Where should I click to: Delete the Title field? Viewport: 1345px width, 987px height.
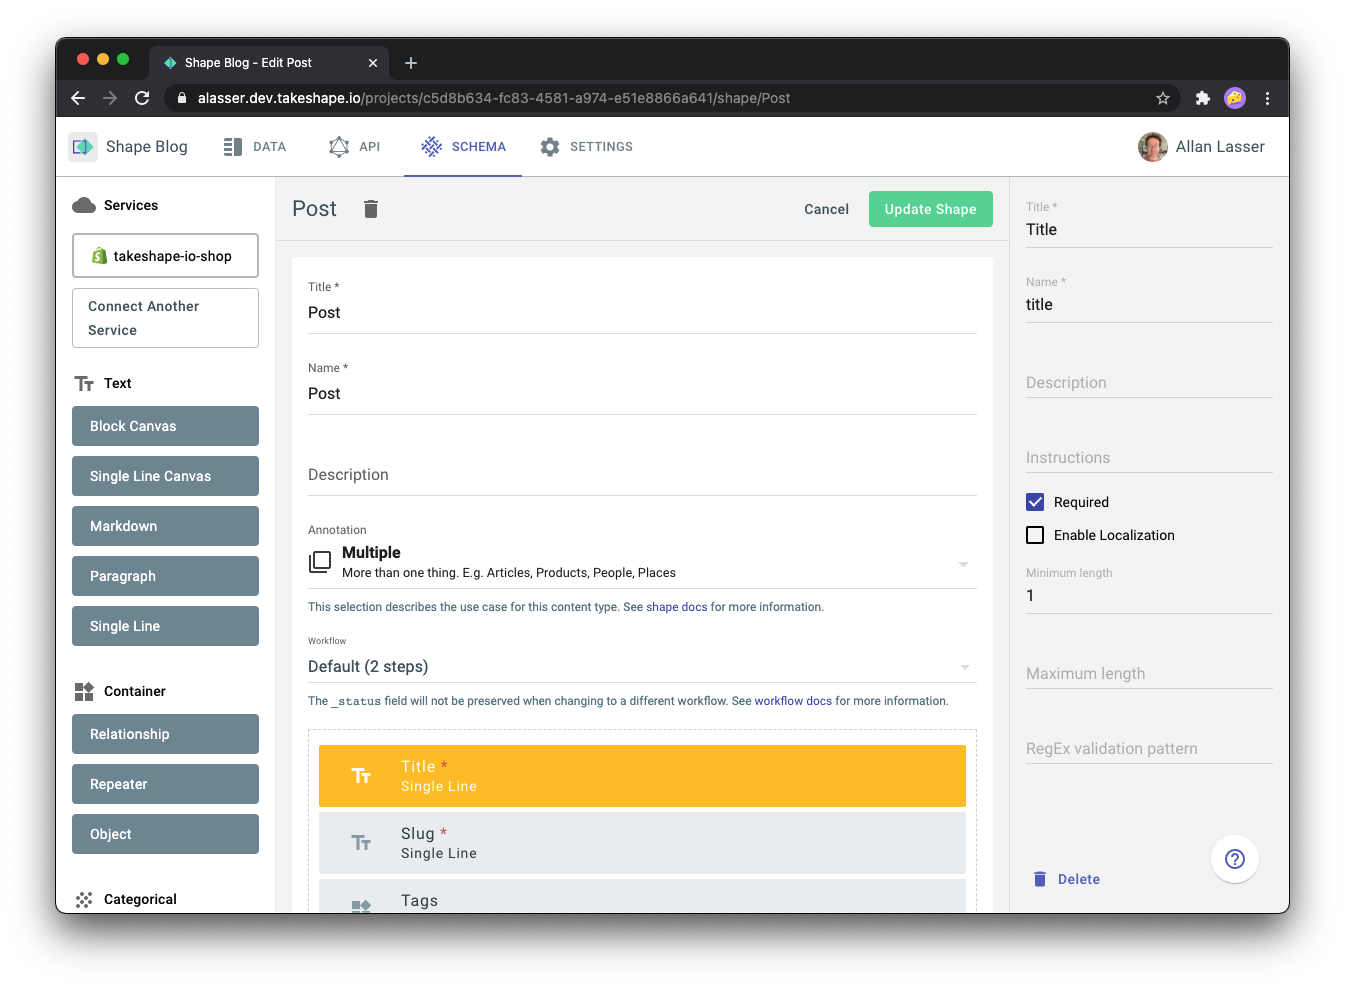[x=1066, y=879]
